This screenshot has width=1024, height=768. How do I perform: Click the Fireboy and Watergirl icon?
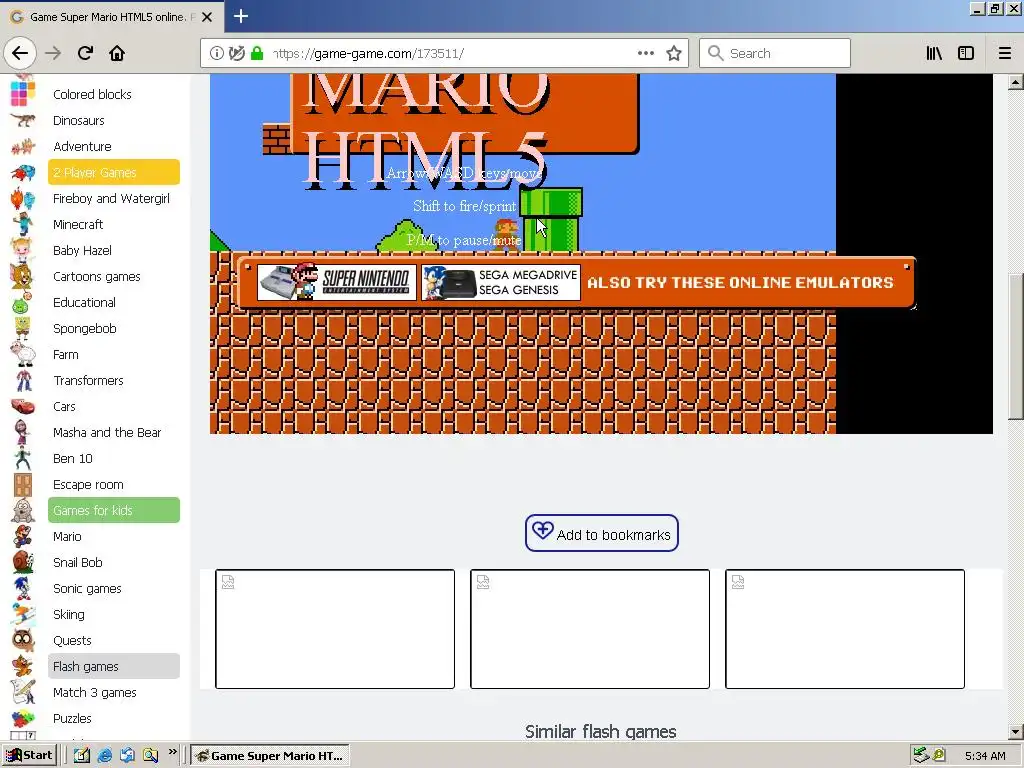(23, 198)
